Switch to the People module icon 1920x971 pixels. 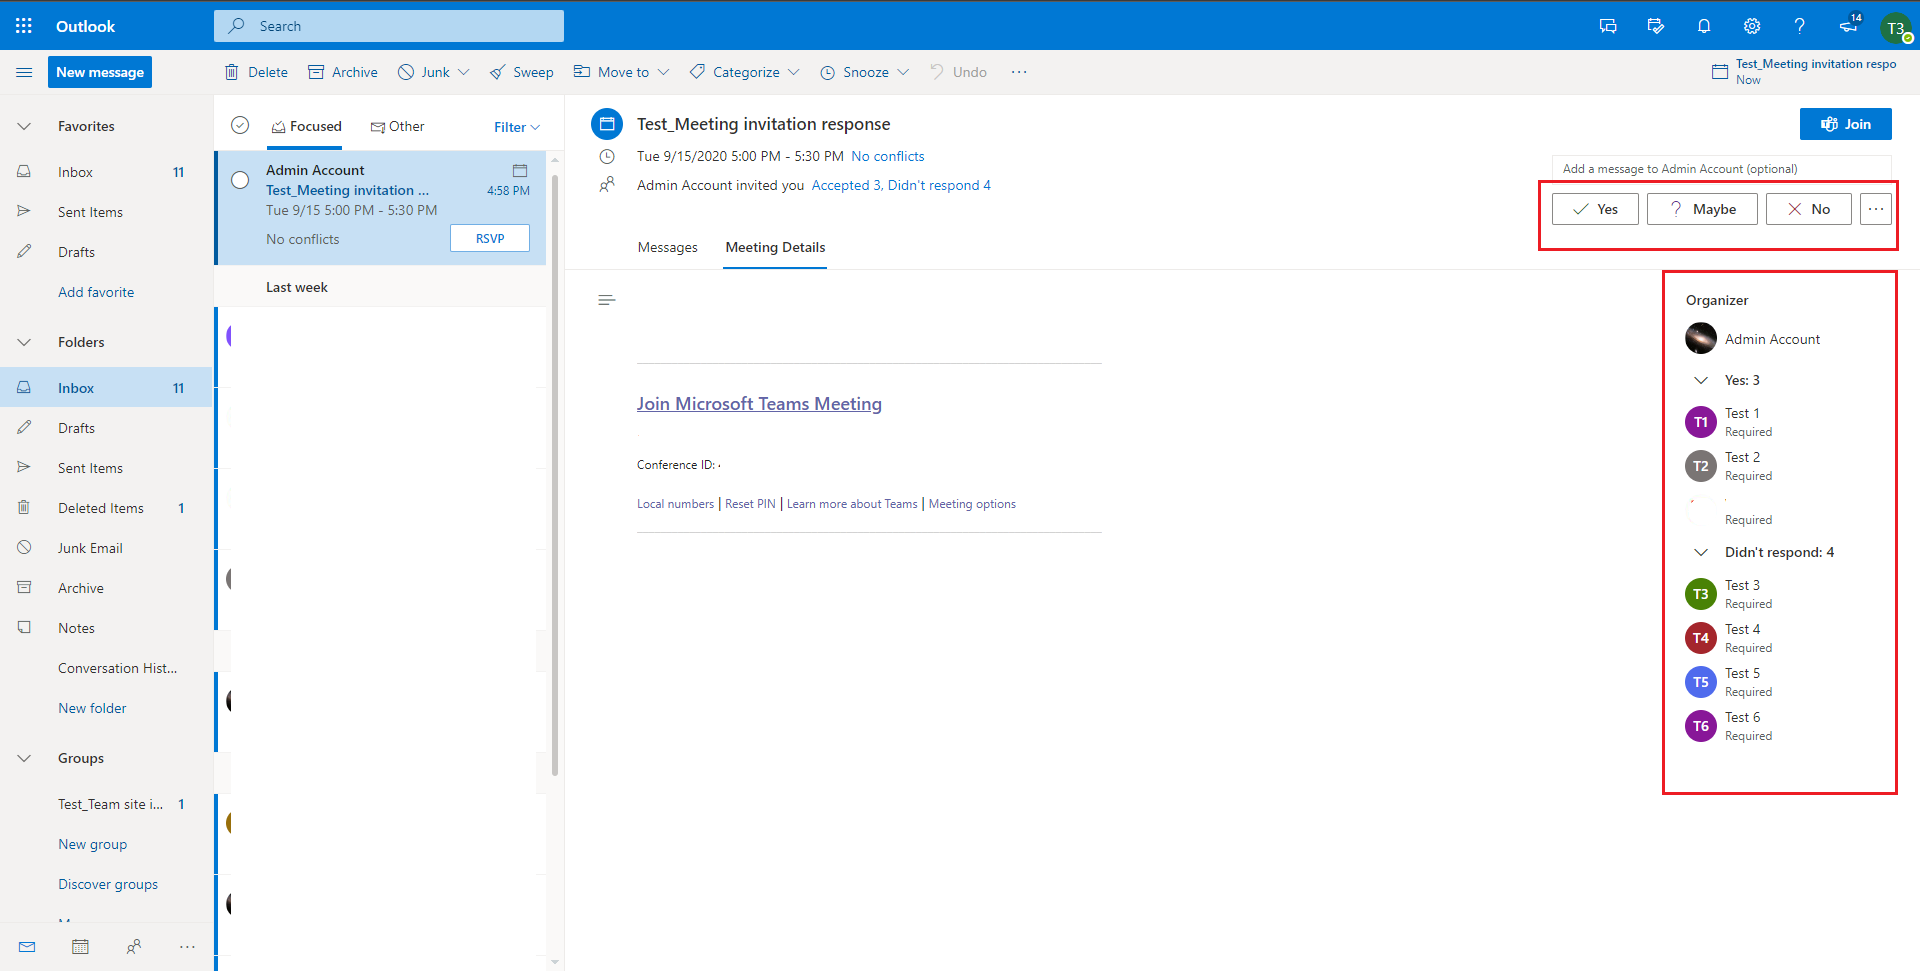[134, 946]
